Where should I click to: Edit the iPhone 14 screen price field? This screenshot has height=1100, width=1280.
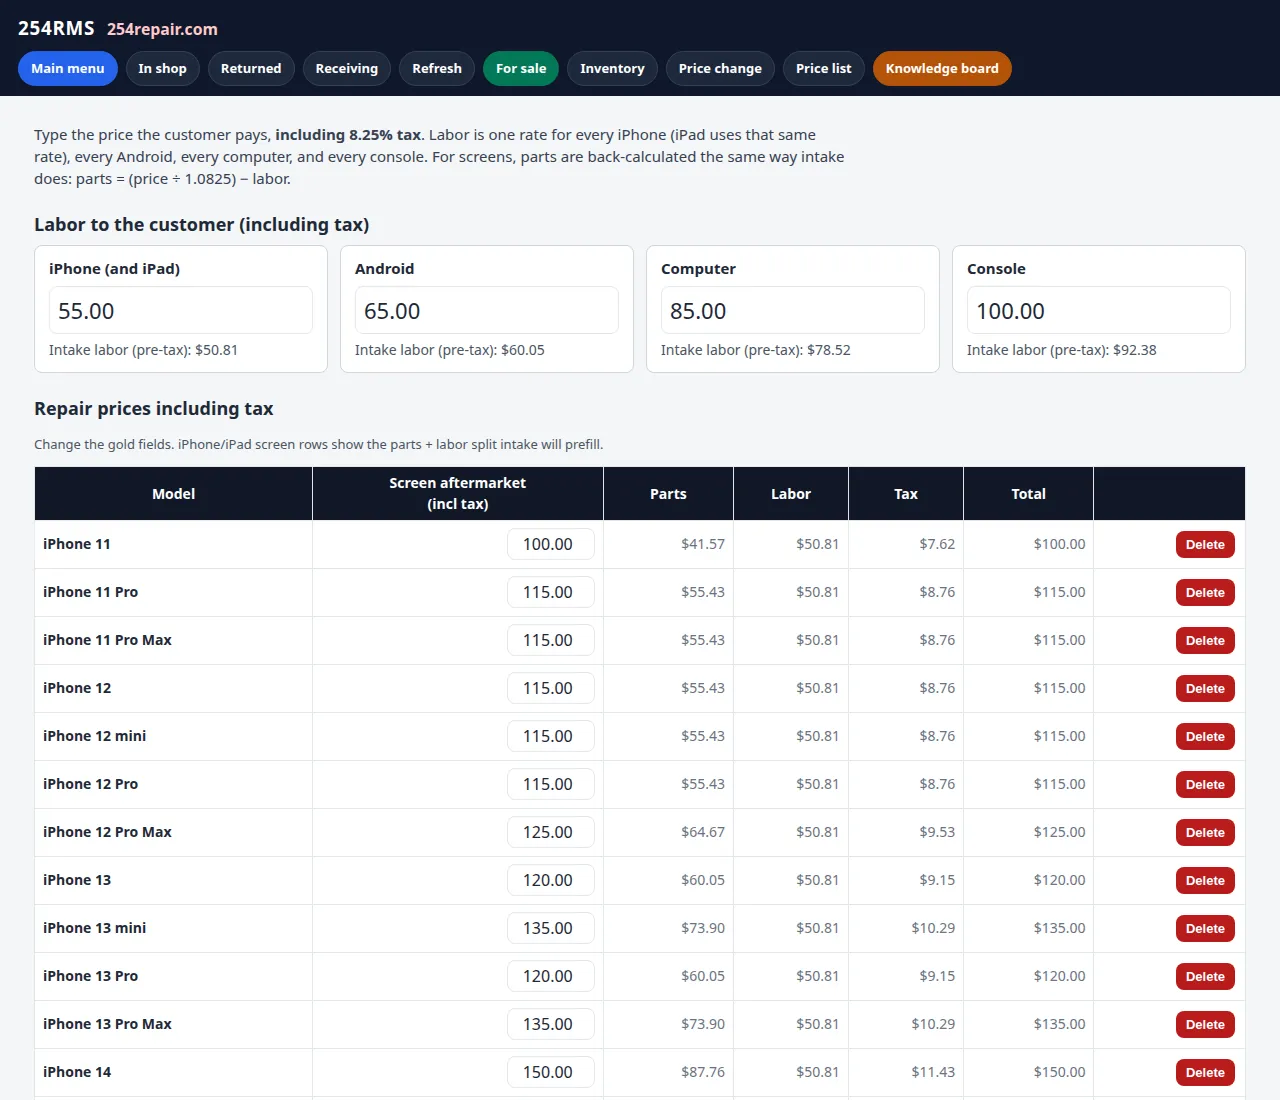551,1072
